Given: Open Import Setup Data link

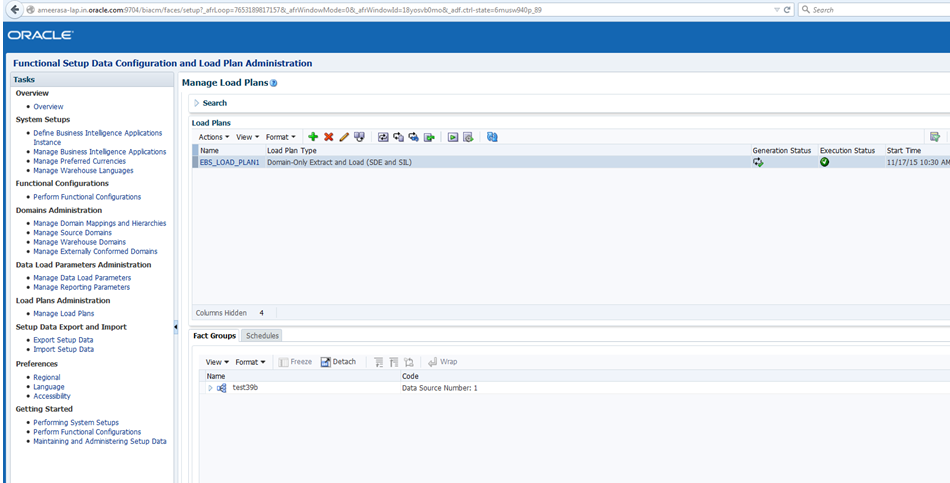Looking at the screenshot, I should [64, 349].
